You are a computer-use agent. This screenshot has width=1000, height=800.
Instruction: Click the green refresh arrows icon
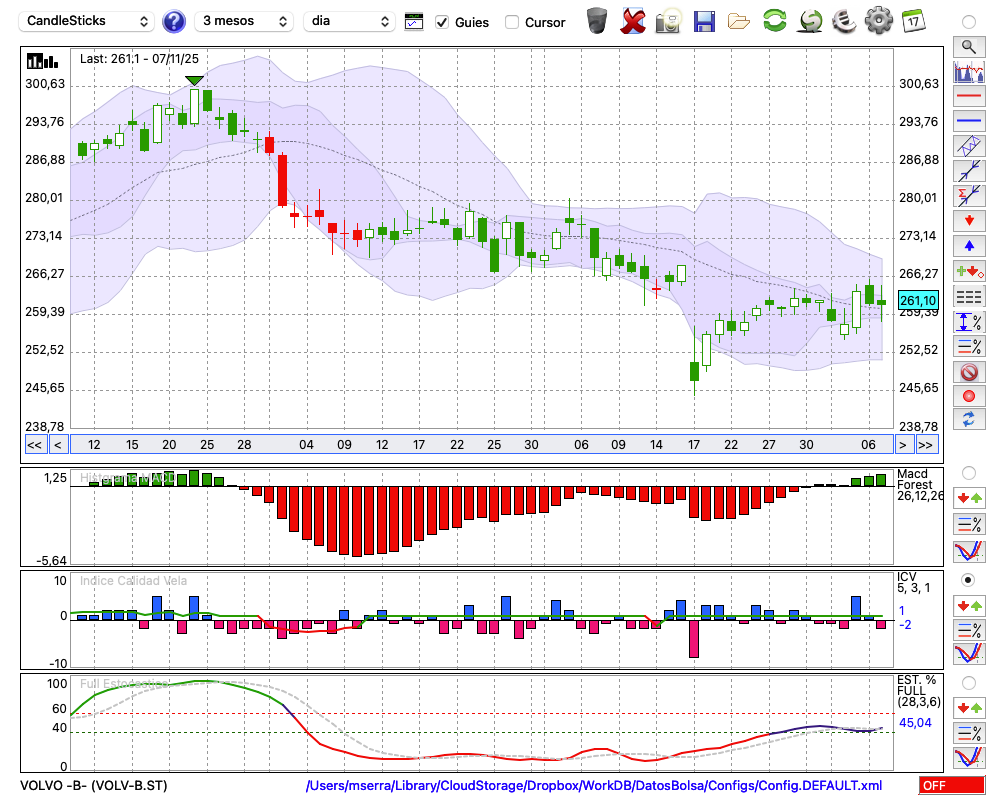[774, 21]
